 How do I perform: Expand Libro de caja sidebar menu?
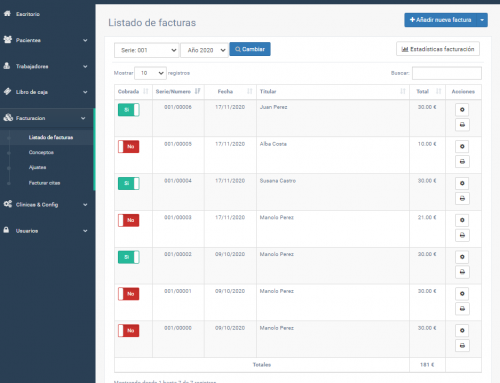[x=47, y=92]
